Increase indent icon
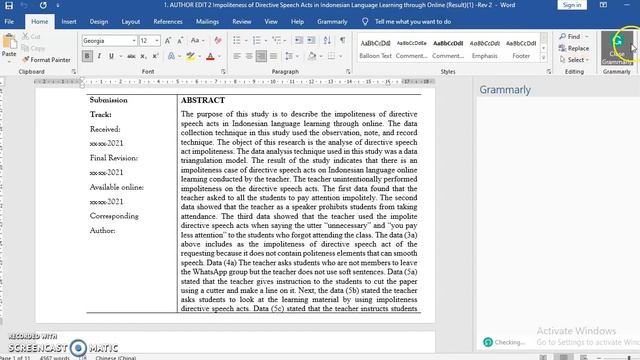 click(x=311, y=40)
